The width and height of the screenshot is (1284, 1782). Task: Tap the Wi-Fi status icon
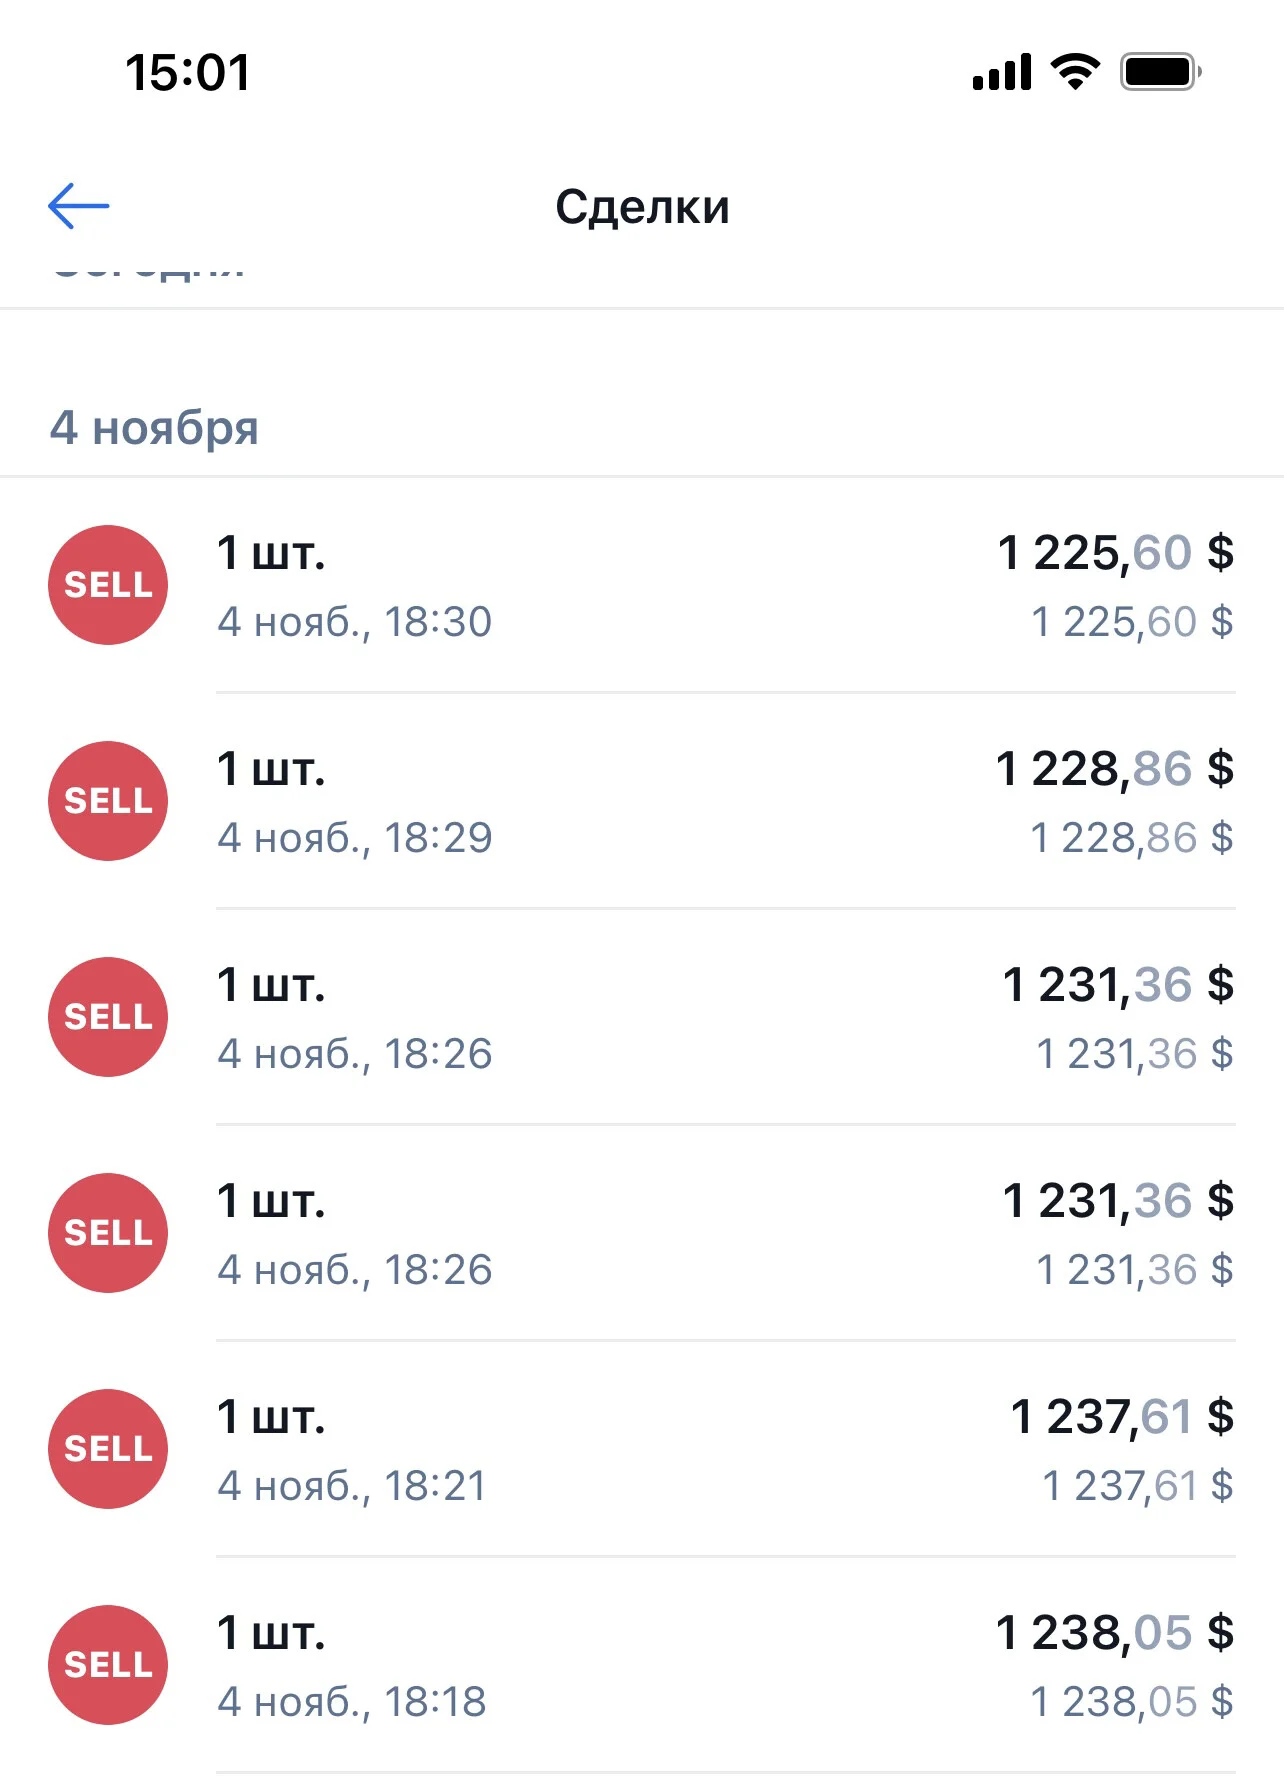point(1075,72)
